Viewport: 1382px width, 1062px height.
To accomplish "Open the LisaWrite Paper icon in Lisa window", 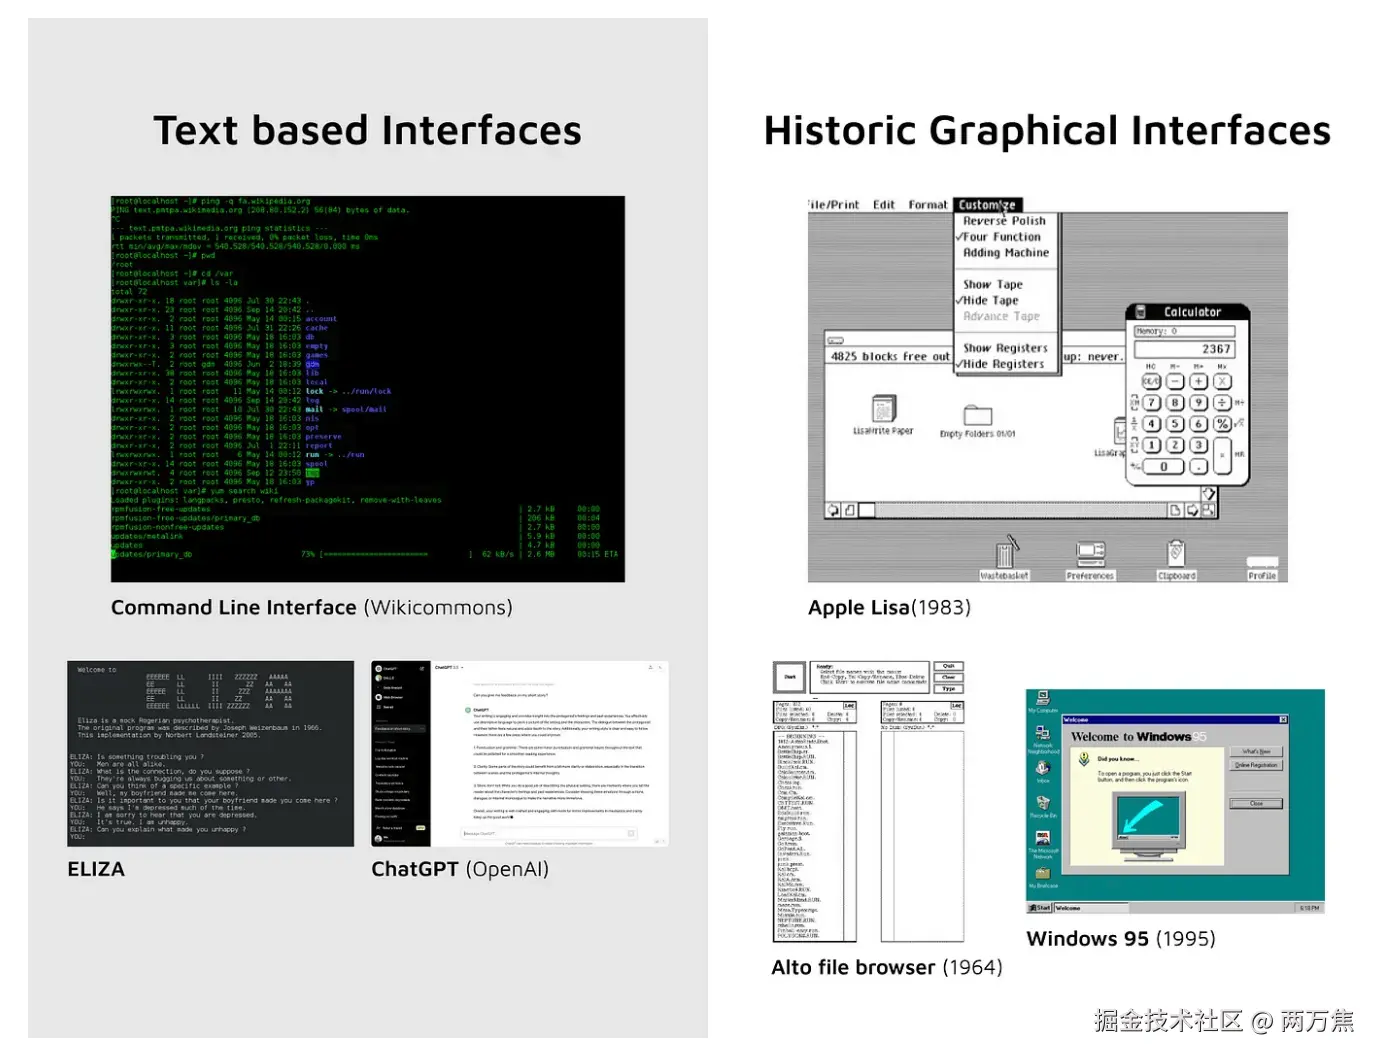I will [884, 410].
